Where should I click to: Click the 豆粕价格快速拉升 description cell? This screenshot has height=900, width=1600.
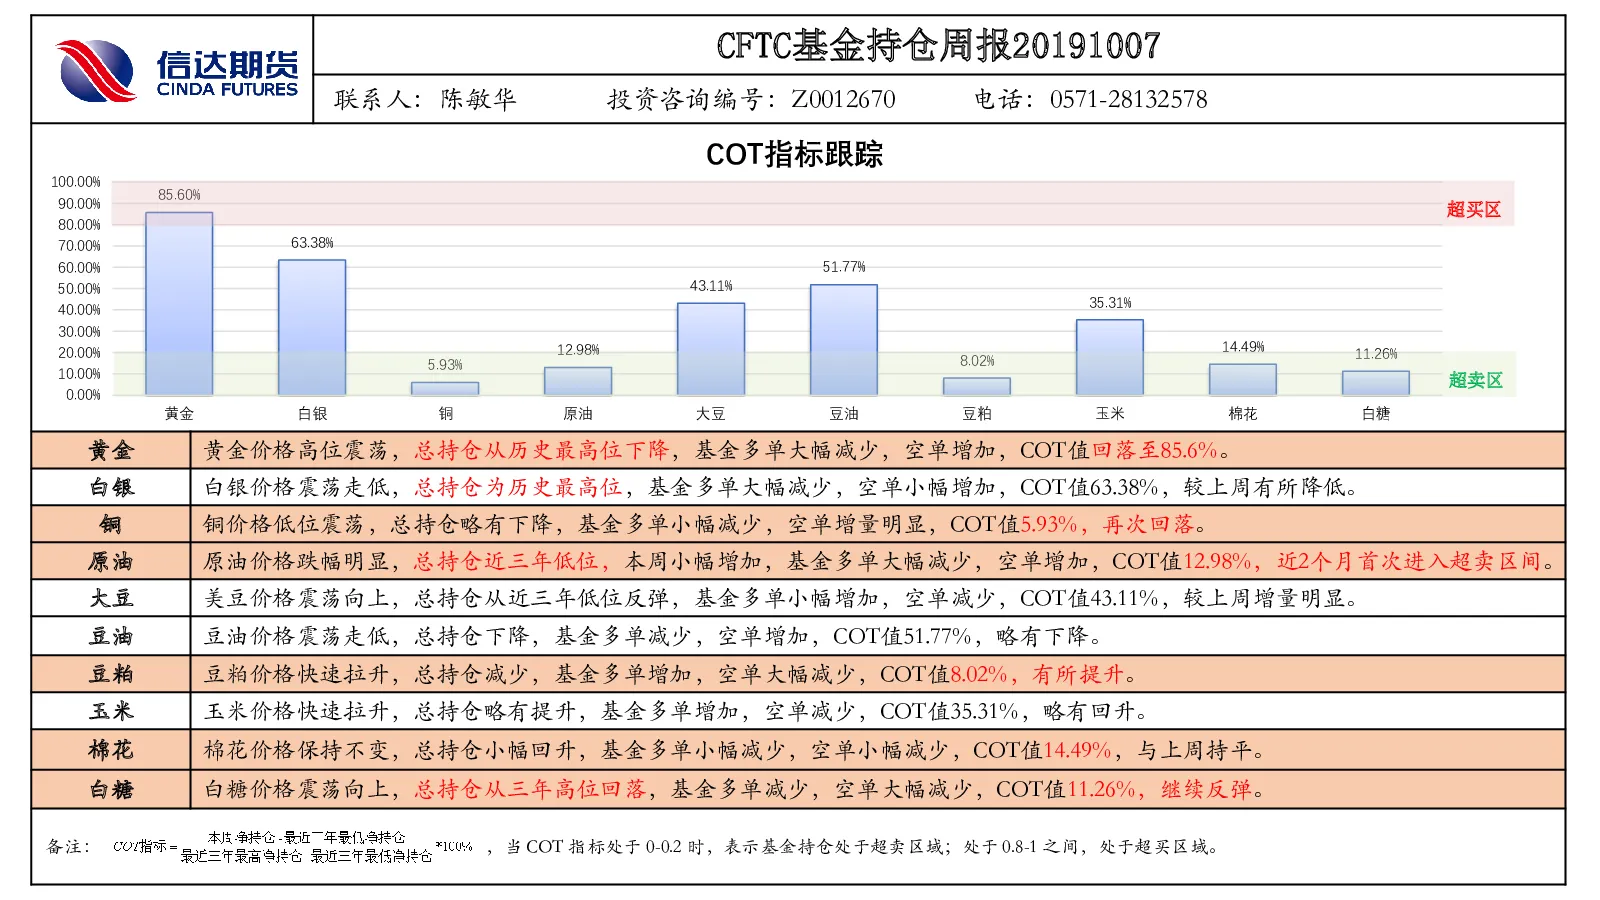pyautogui.click(x=878, y=674)
